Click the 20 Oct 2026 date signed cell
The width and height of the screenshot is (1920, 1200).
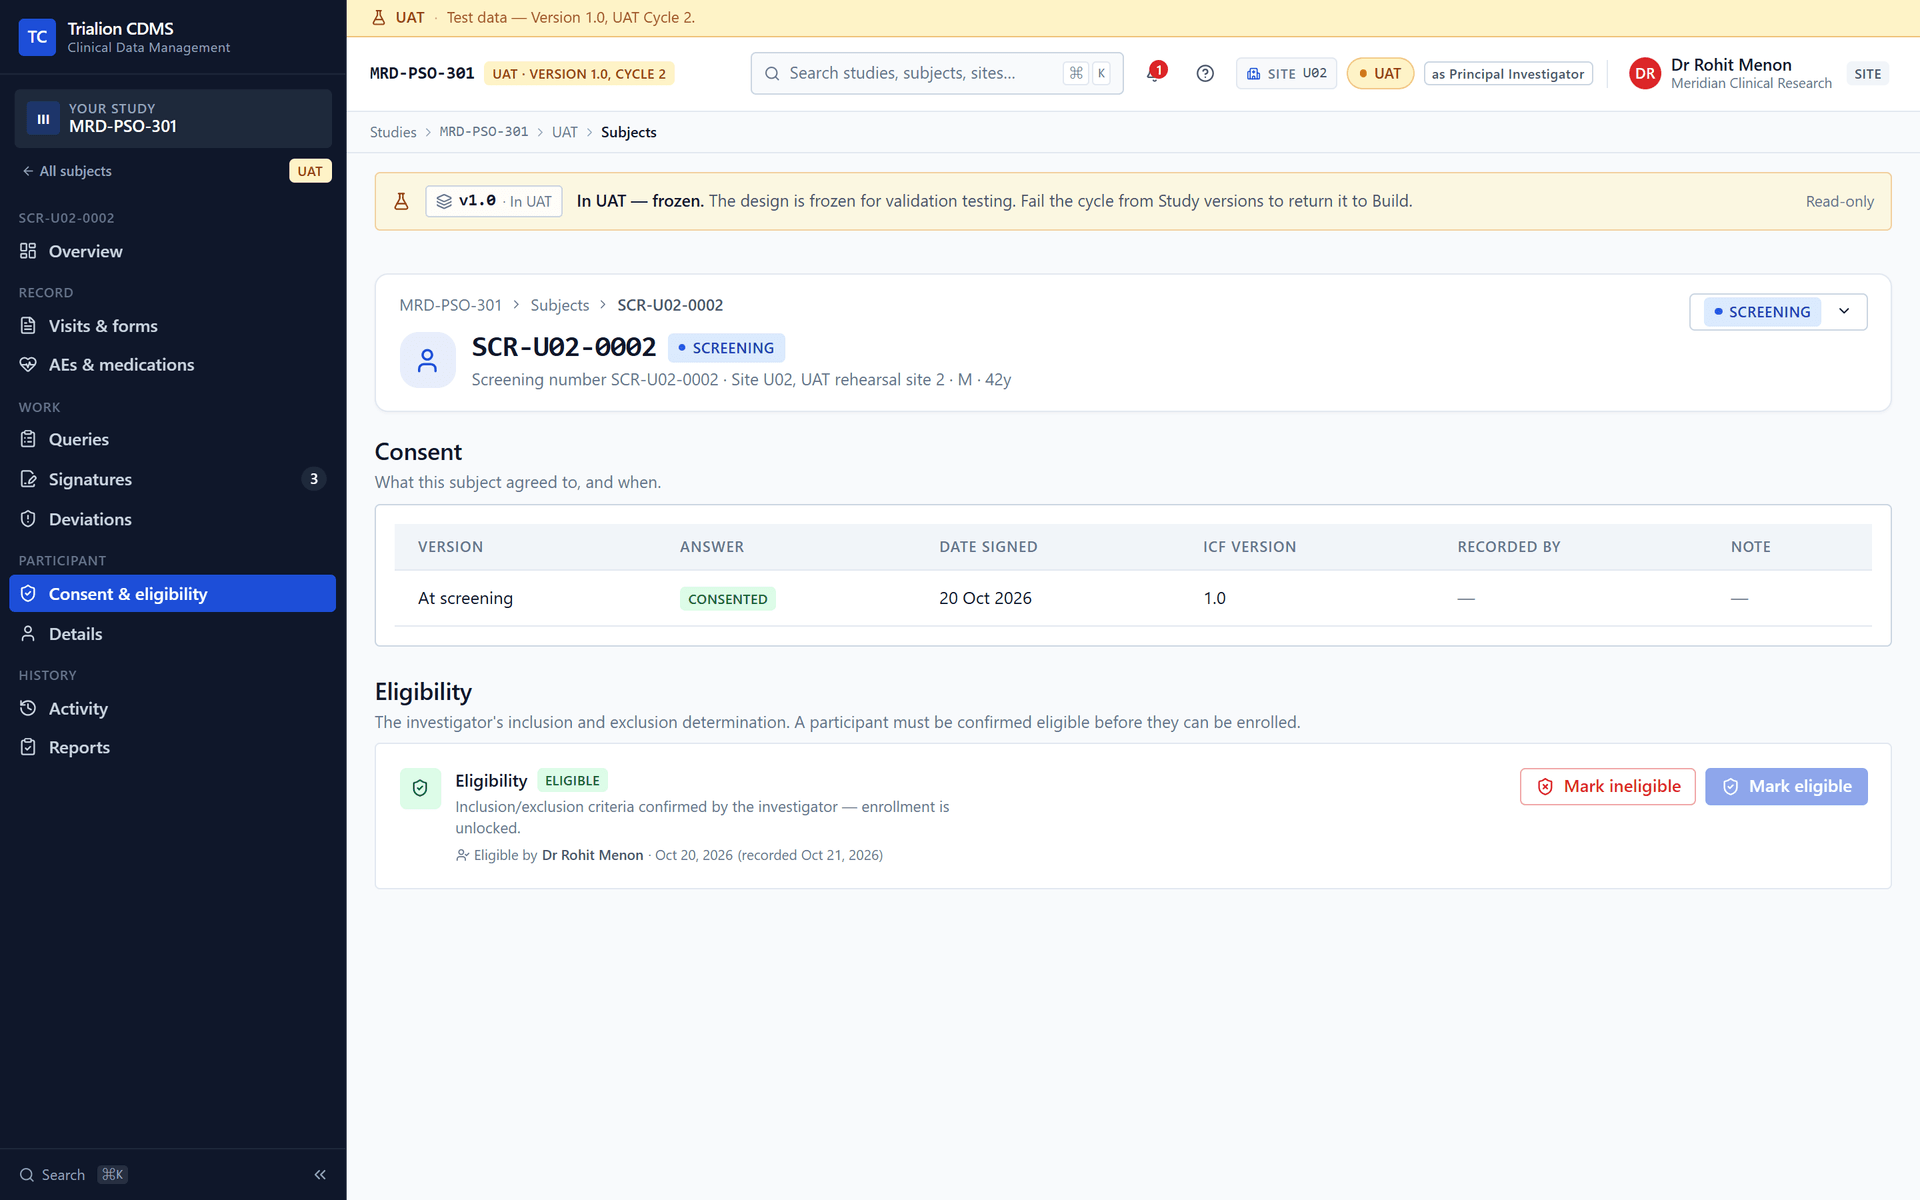click(985, 598)
